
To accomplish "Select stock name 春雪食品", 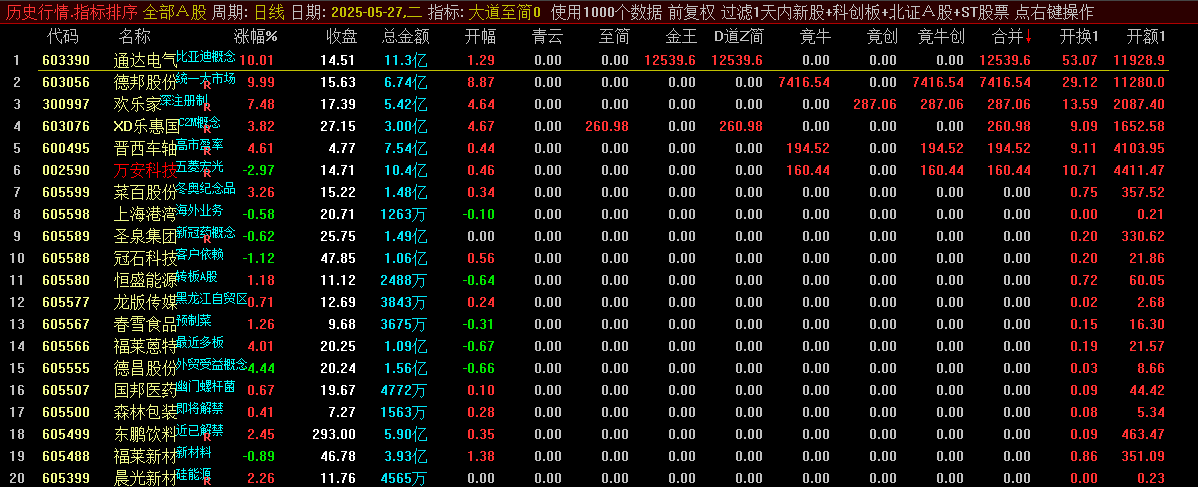I will pyautogui.click(x=144, y=325).
